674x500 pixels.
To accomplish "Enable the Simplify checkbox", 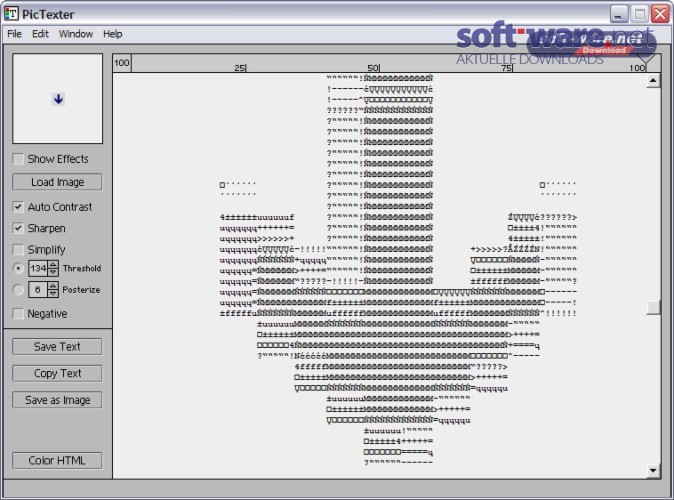I will pyautogui.click(x=18, y=249).
